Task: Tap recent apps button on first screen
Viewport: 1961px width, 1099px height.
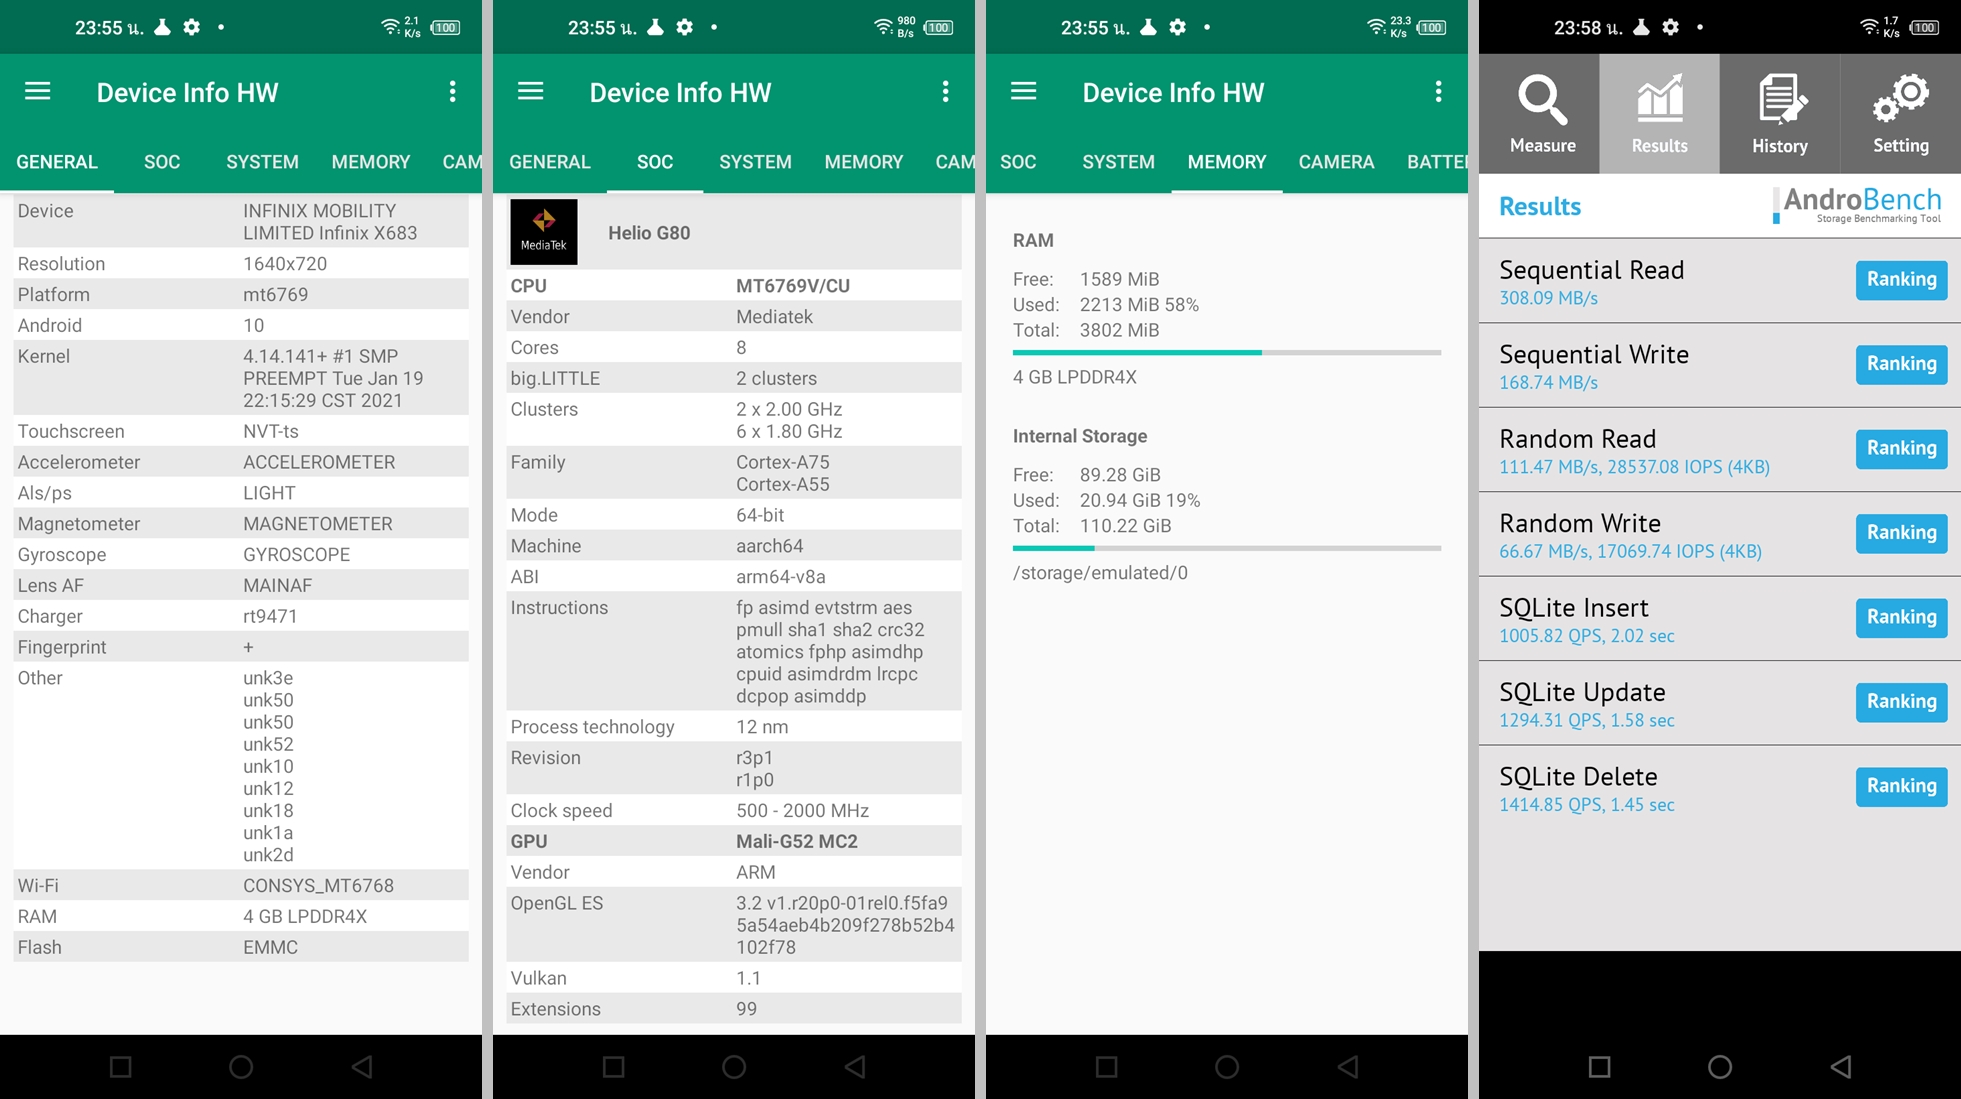Action: click(x=121, y=1067)
